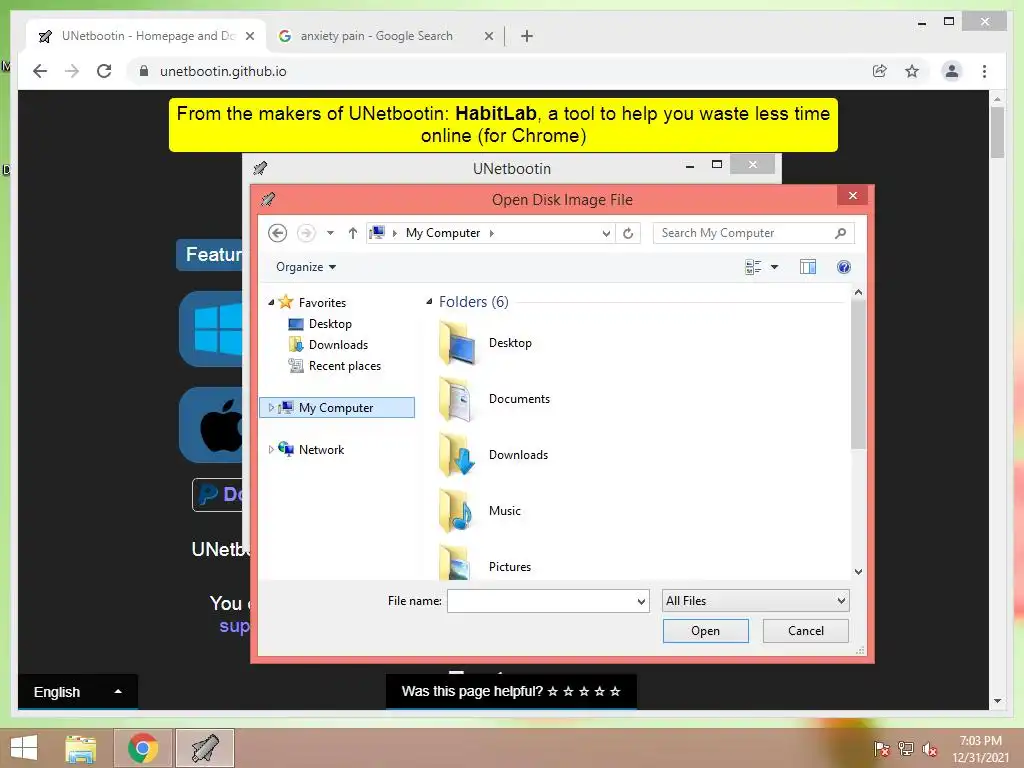Go up one folder level
This screenshot has height=768, width=1024.
tap(353, 233)
